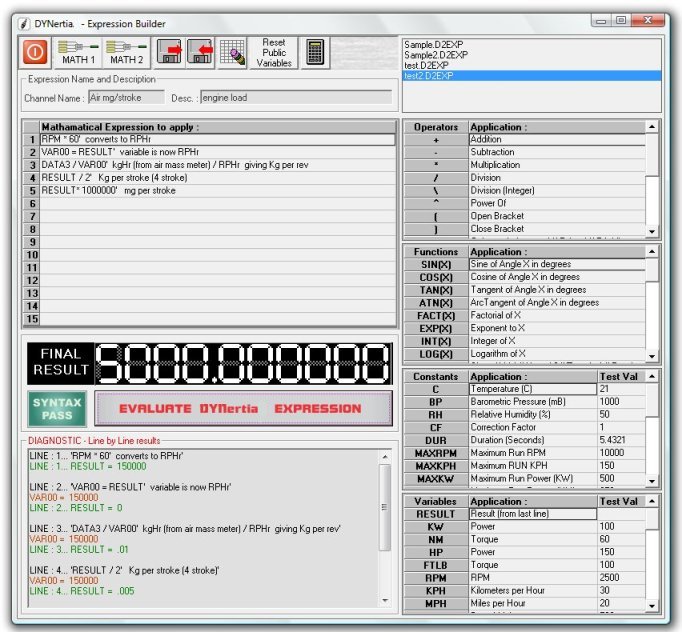The height and width of the screenshot is (632, 682).
Task: Click the grid eraser clear icon
Action: coord(232,53)
